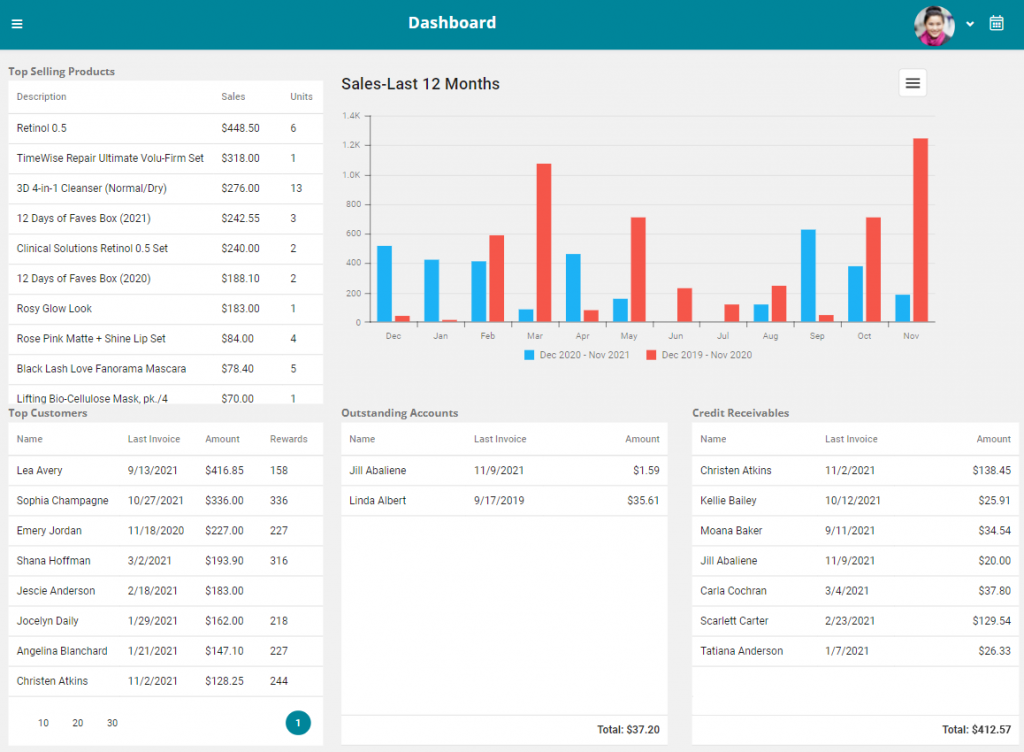The image size is (1024, 752).
Task: Select page size 20 for Top Customers
Action: (77, 722)
